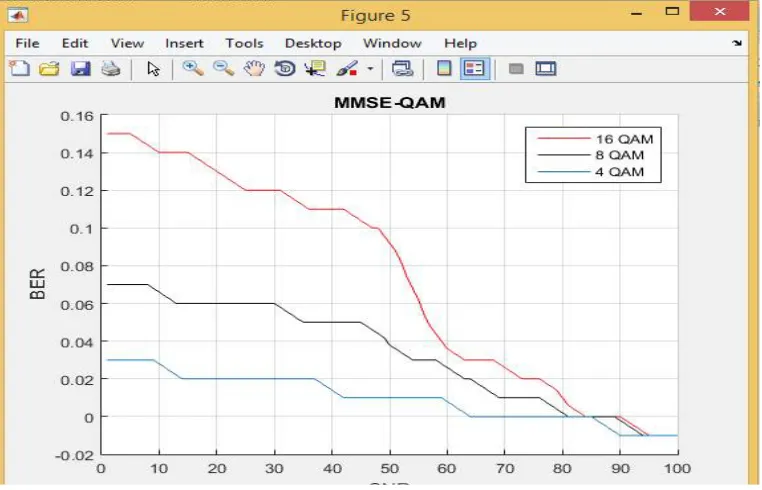This screenshot has width=762, height=490.
Task: Select the Data Cursor tool
Action: 315,69
